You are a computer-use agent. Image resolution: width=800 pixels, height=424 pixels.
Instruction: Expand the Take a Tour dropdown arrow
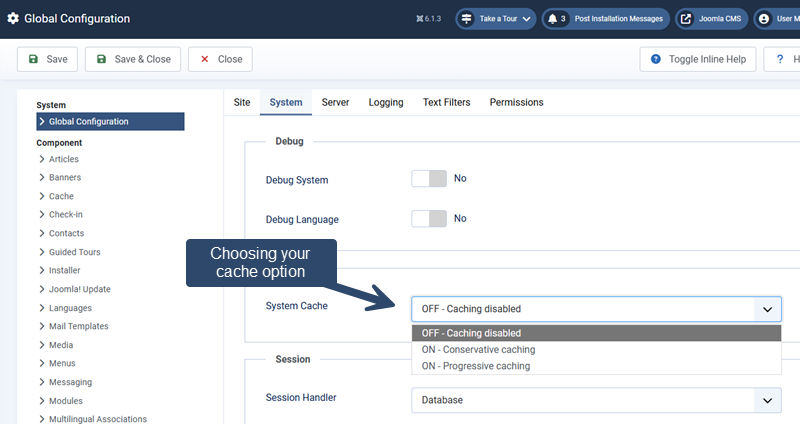pyautogui.click(x=527, y=19)
